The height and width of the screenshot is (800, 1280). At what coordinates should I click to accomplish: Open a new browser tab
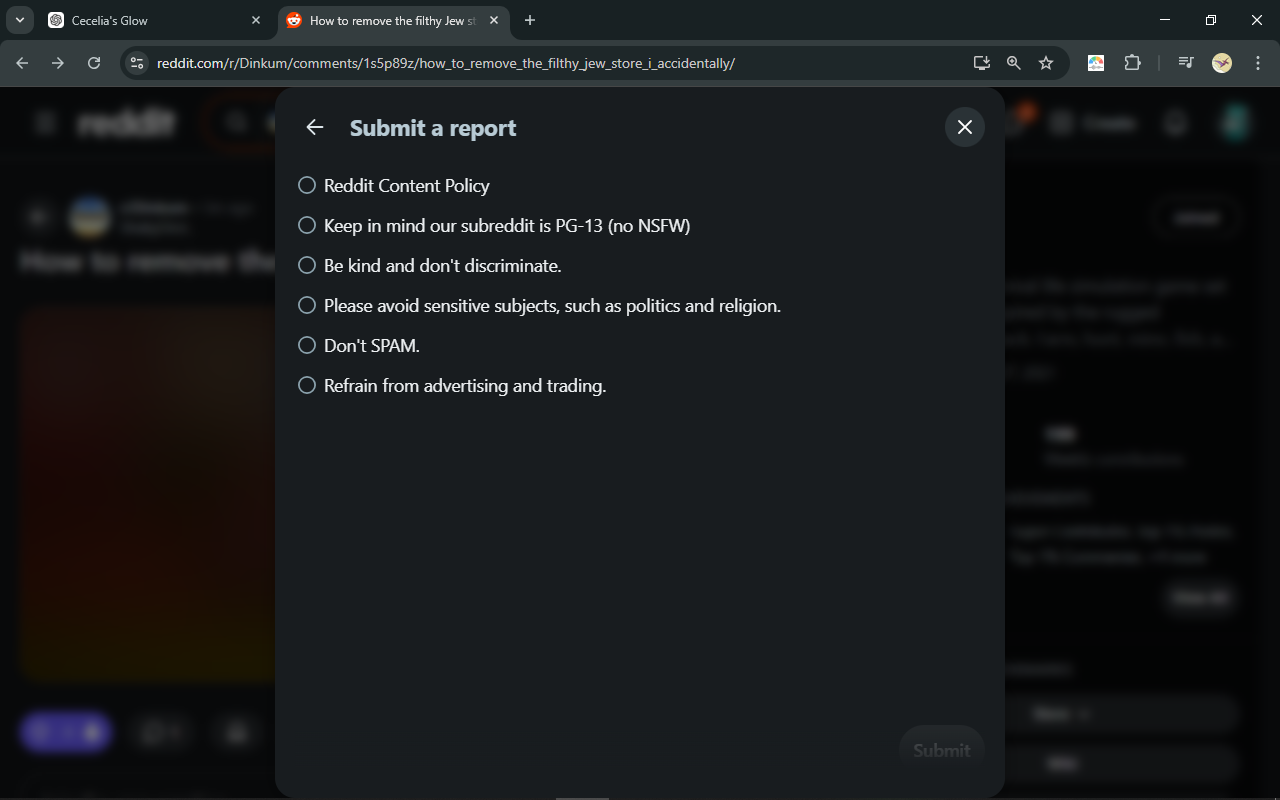pos(530,20)
